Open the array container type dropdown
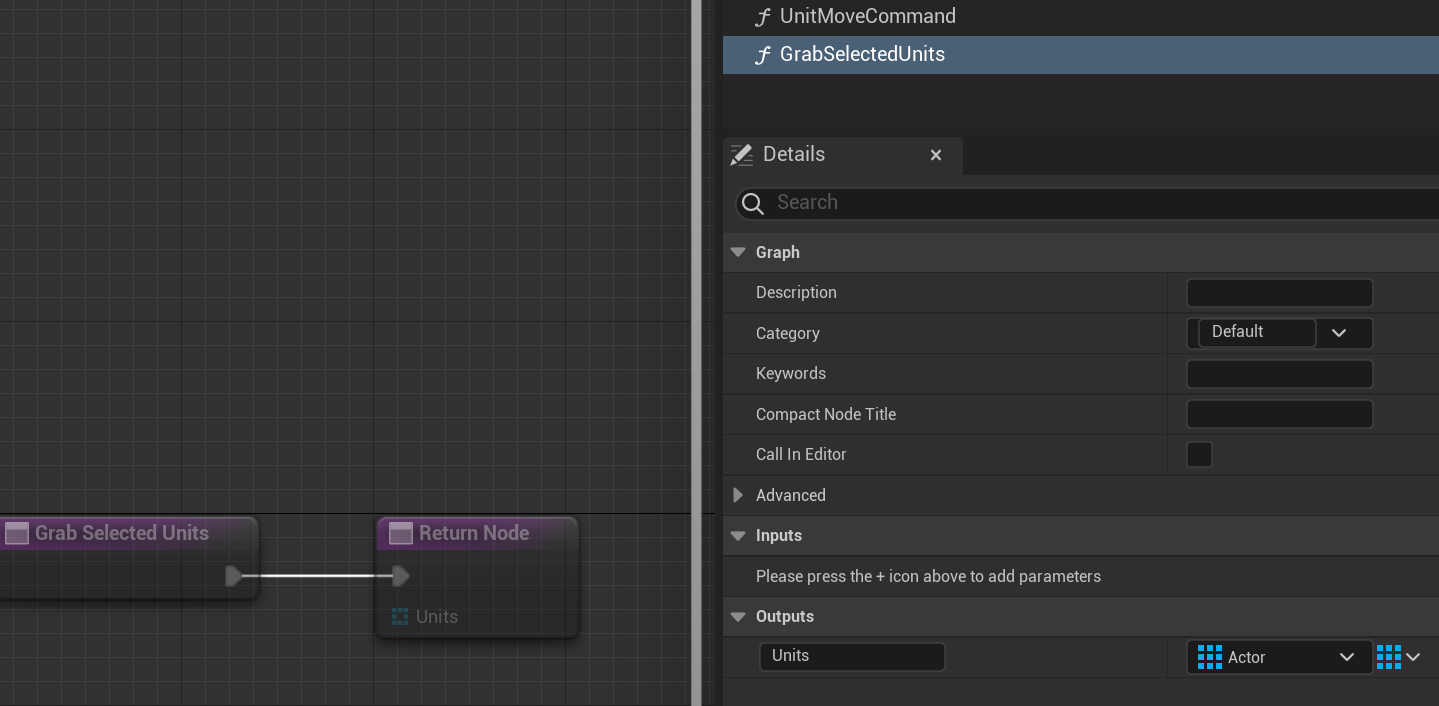 click(1399, 657)
